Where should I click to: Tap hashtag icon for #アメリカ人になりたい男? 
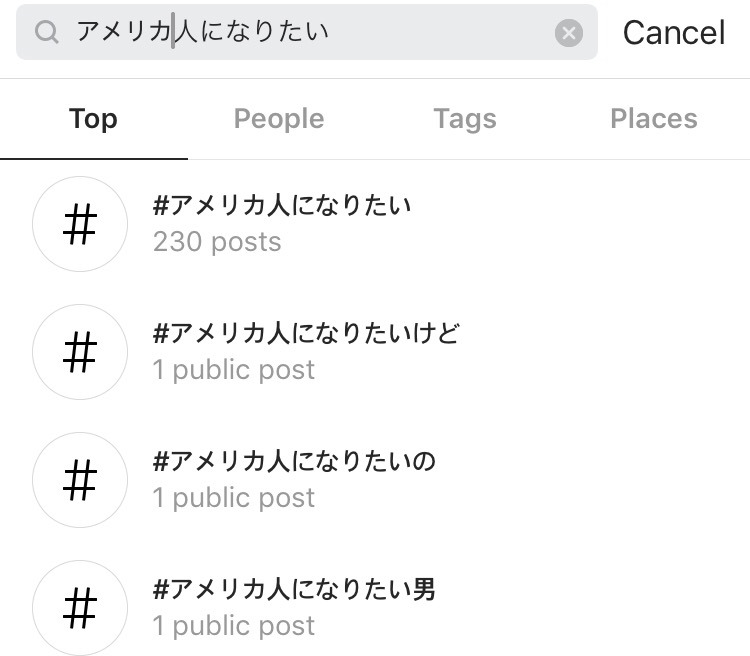[x=80, y=608]
